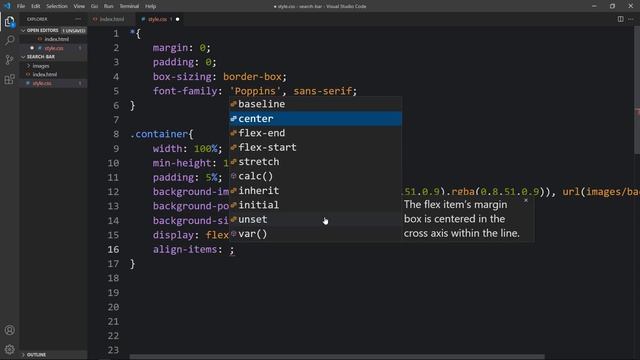Open Explorer panel ellipsis menu
Screen dimensions: 640x360
78,19
